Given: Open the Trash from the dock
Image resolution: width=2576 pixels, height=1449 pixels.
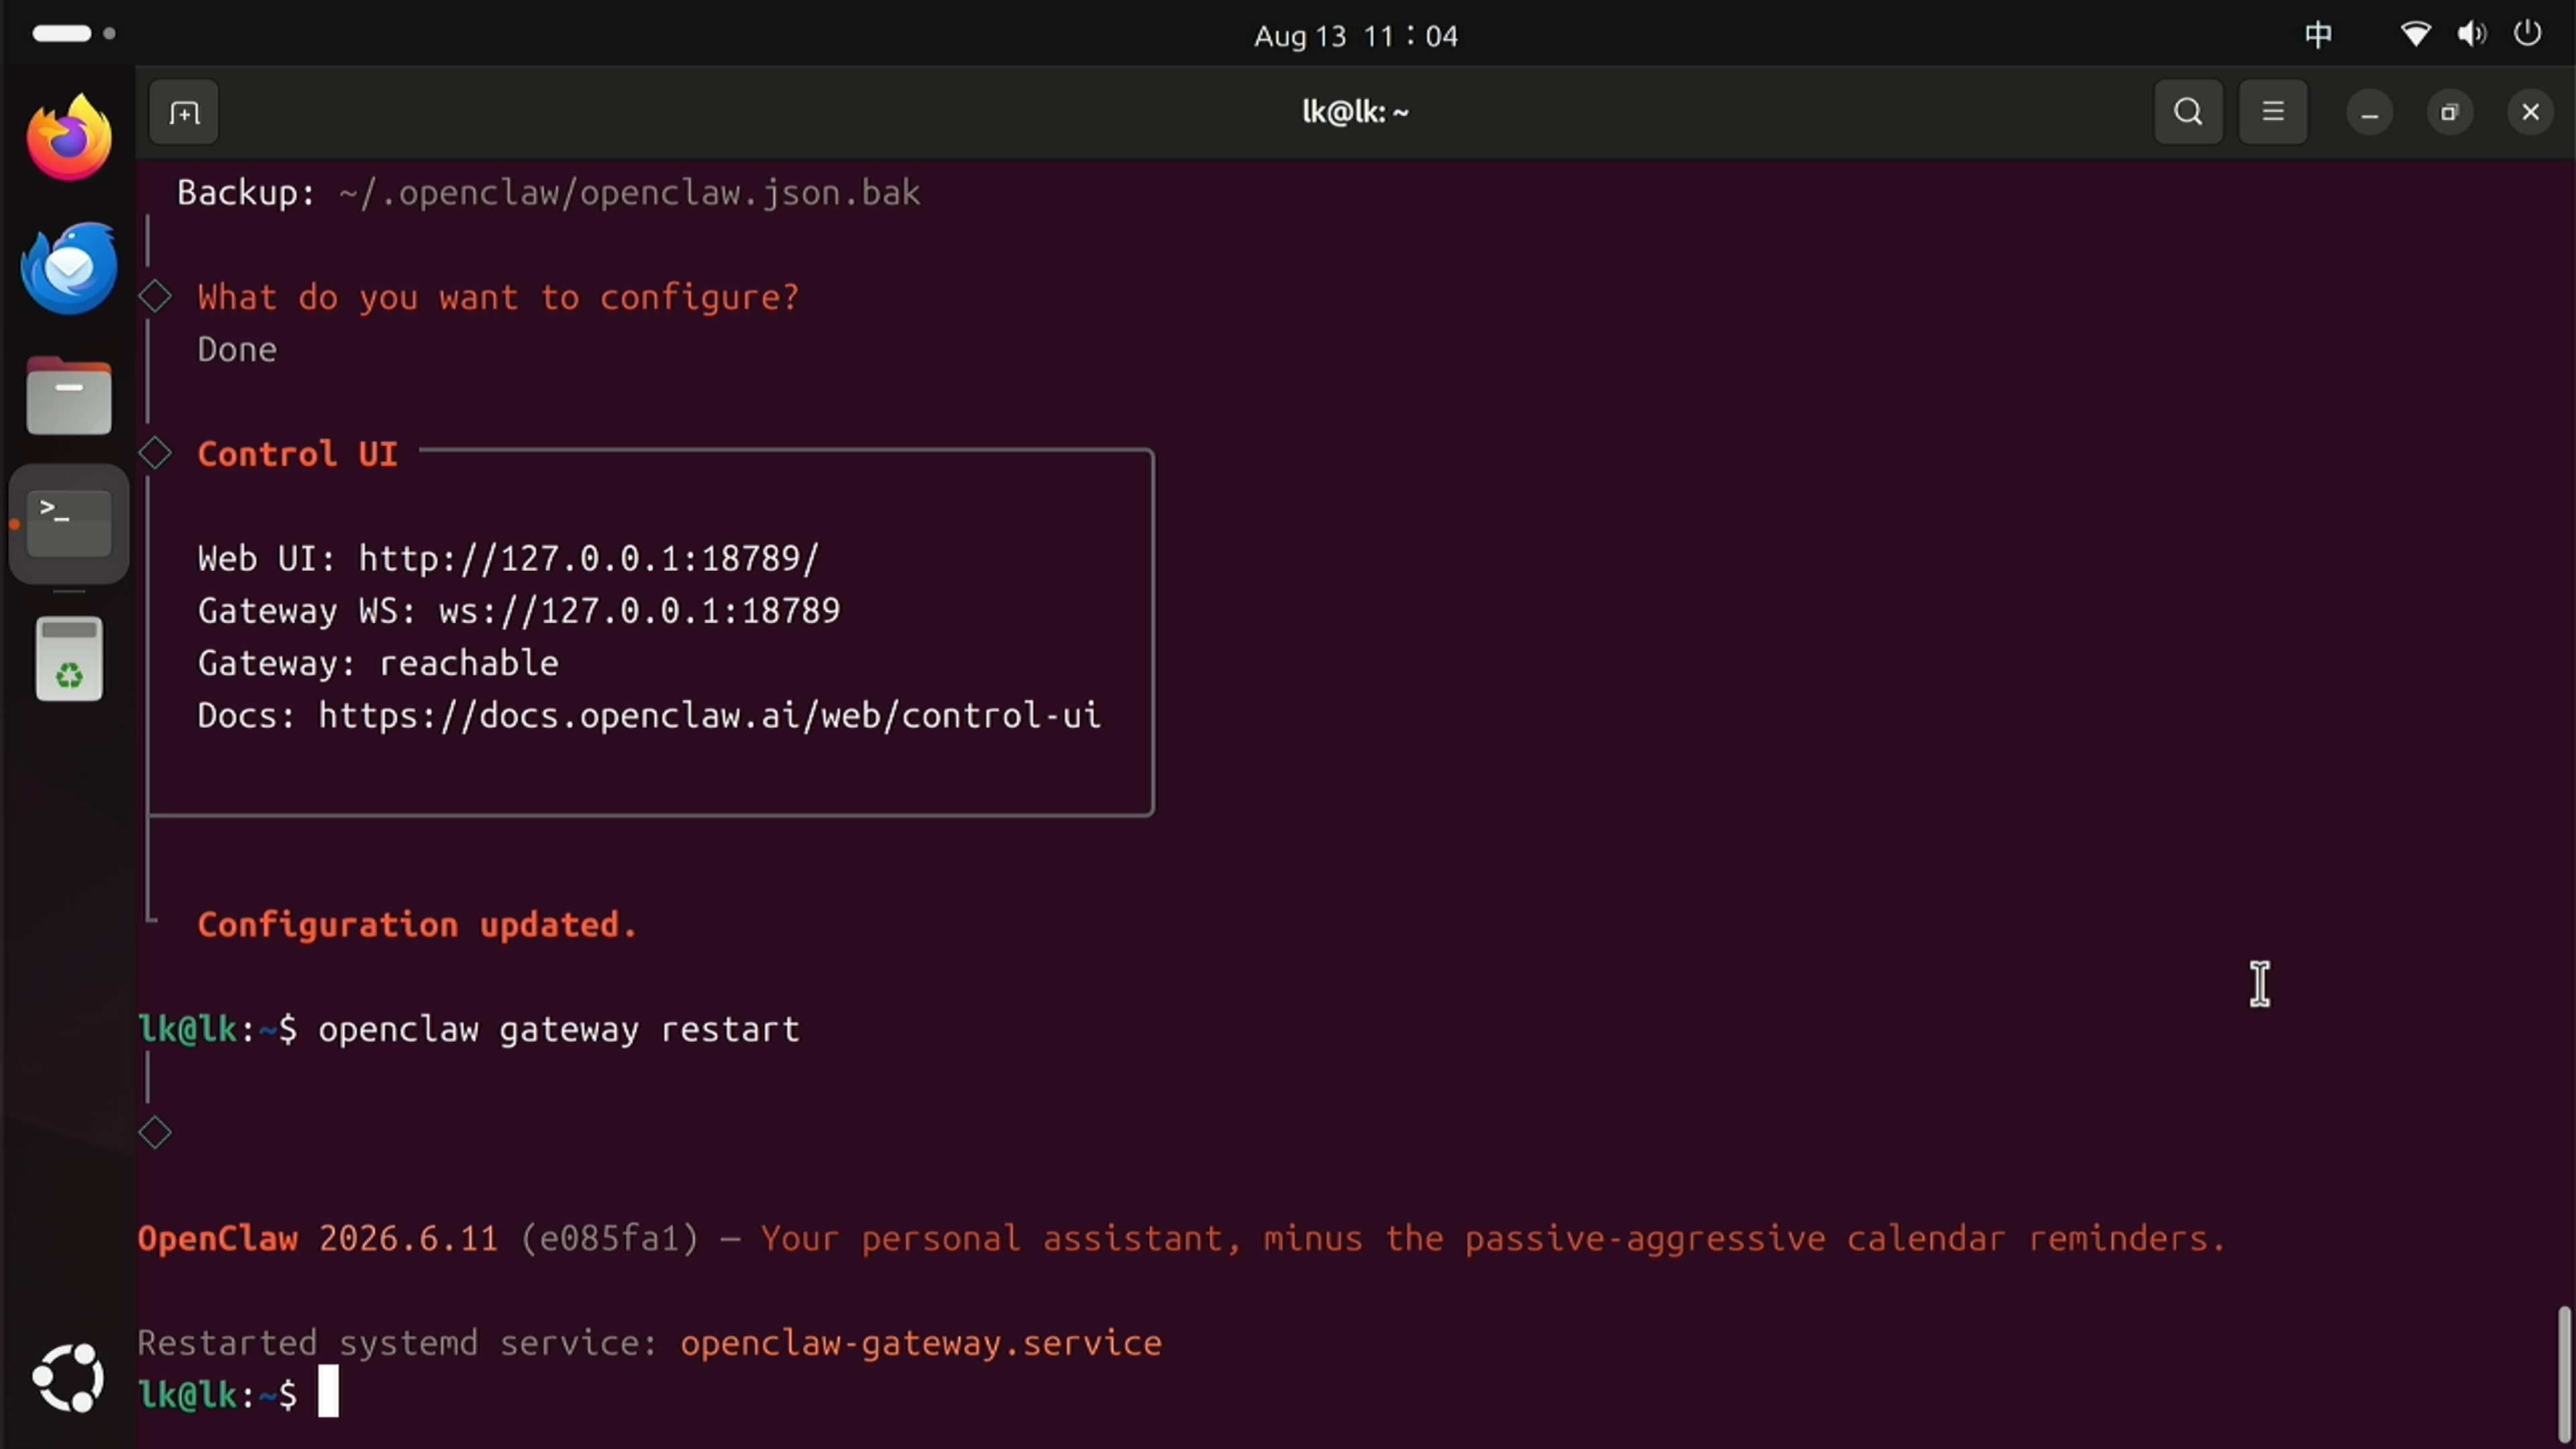Looking at the screenshot, I should pyautogui.click(x=69, y=659).
